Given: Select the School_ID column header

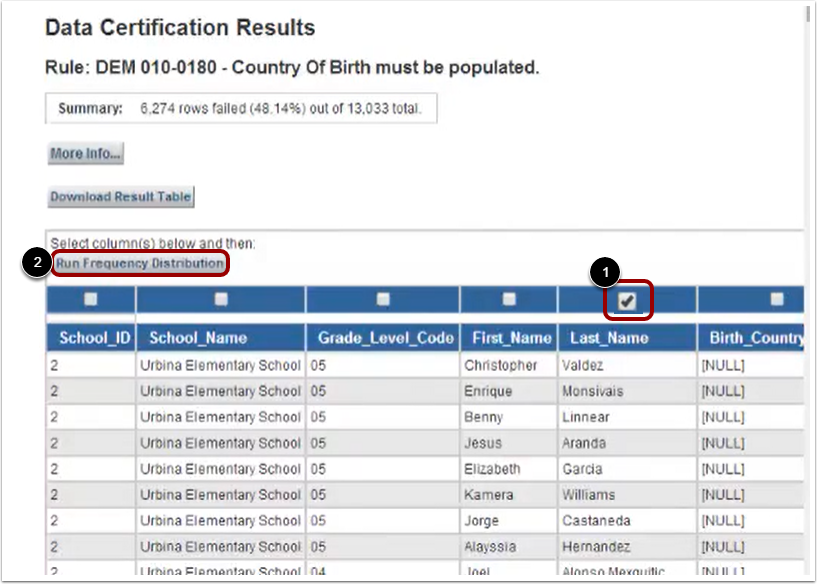Looking at the screenshot, I should [94, 337].
